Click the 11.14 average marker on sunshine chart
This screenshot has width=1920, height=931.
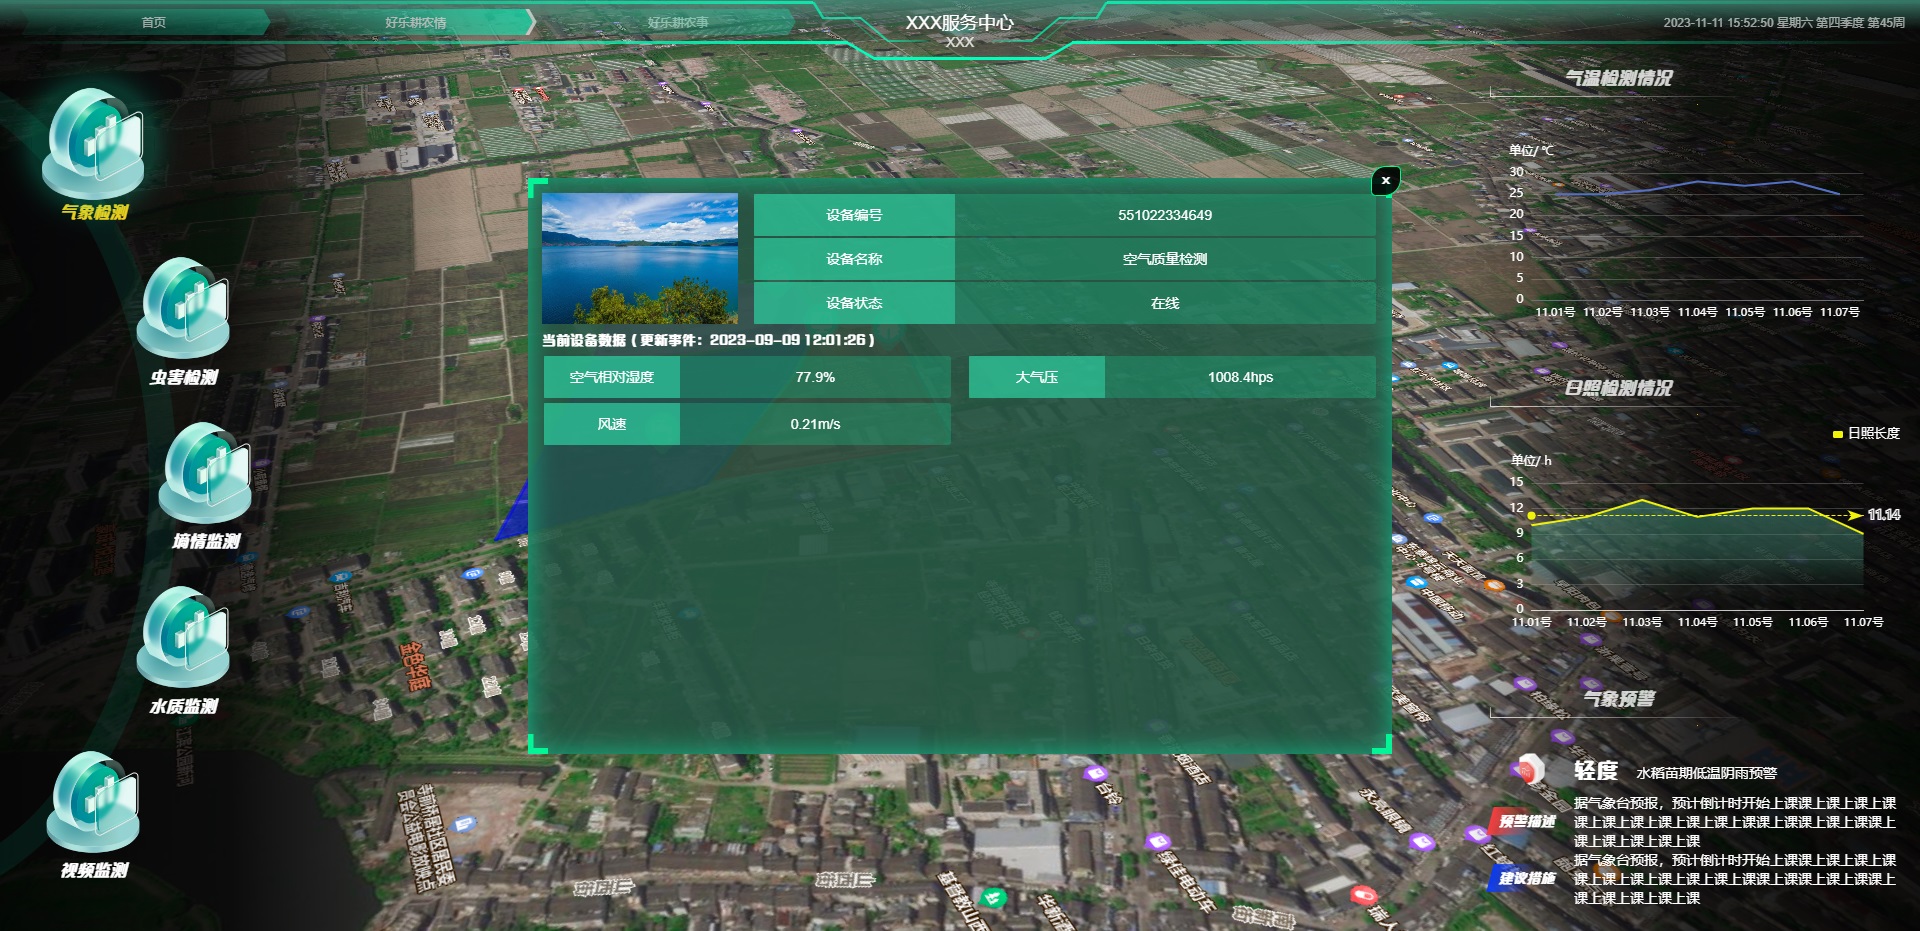1884,515
